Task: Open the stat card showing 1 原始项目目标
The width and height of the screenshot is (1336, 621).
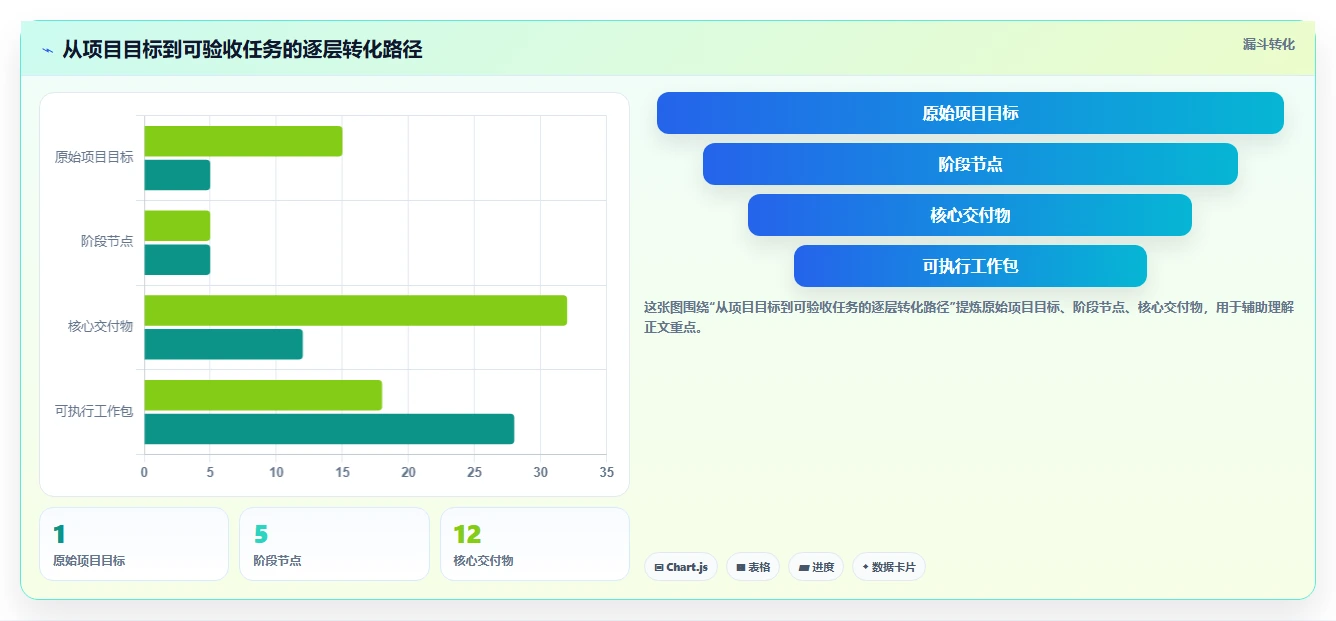Action: coord(134,544)
